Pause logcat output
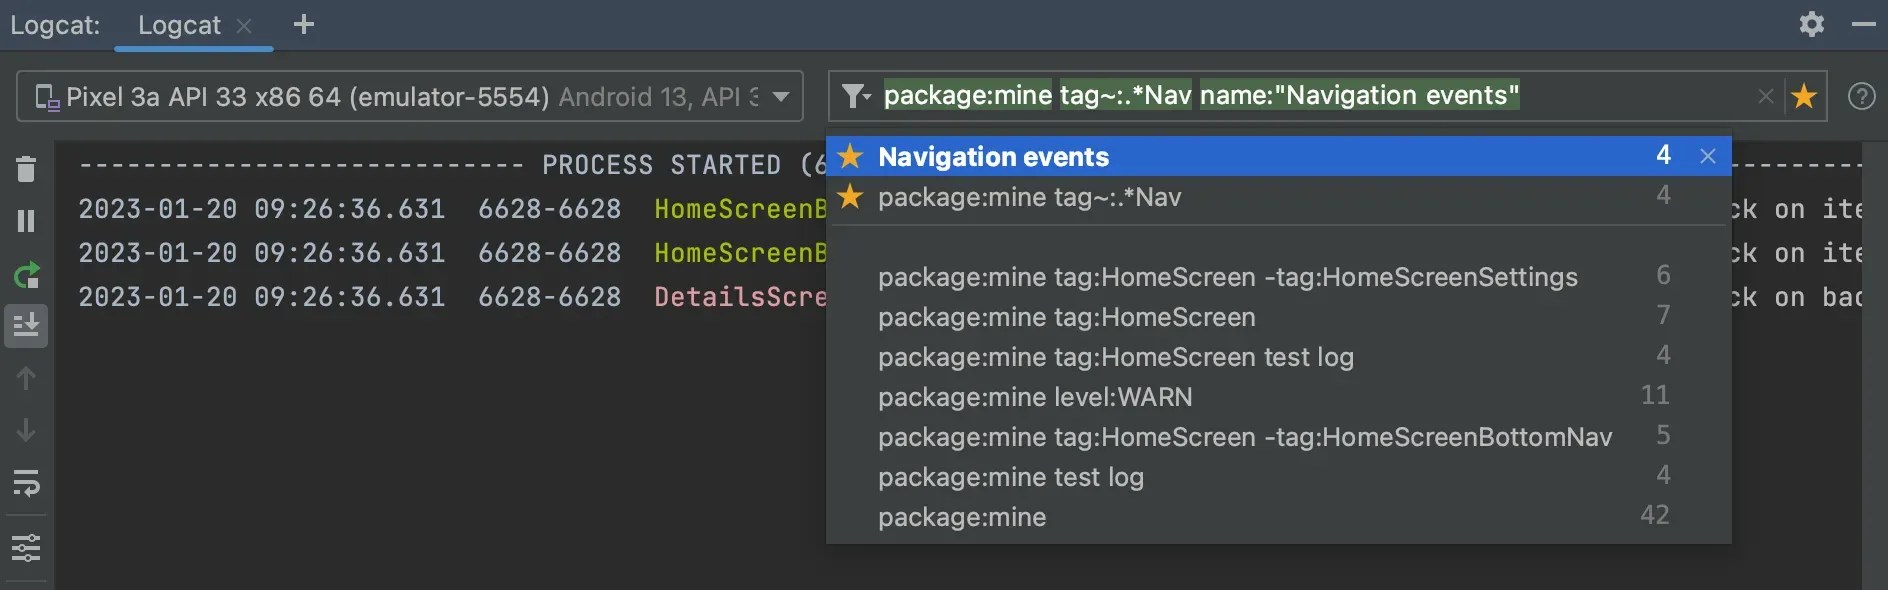Viewport: 1888px width, 590px height. click(x=27, y=221)
